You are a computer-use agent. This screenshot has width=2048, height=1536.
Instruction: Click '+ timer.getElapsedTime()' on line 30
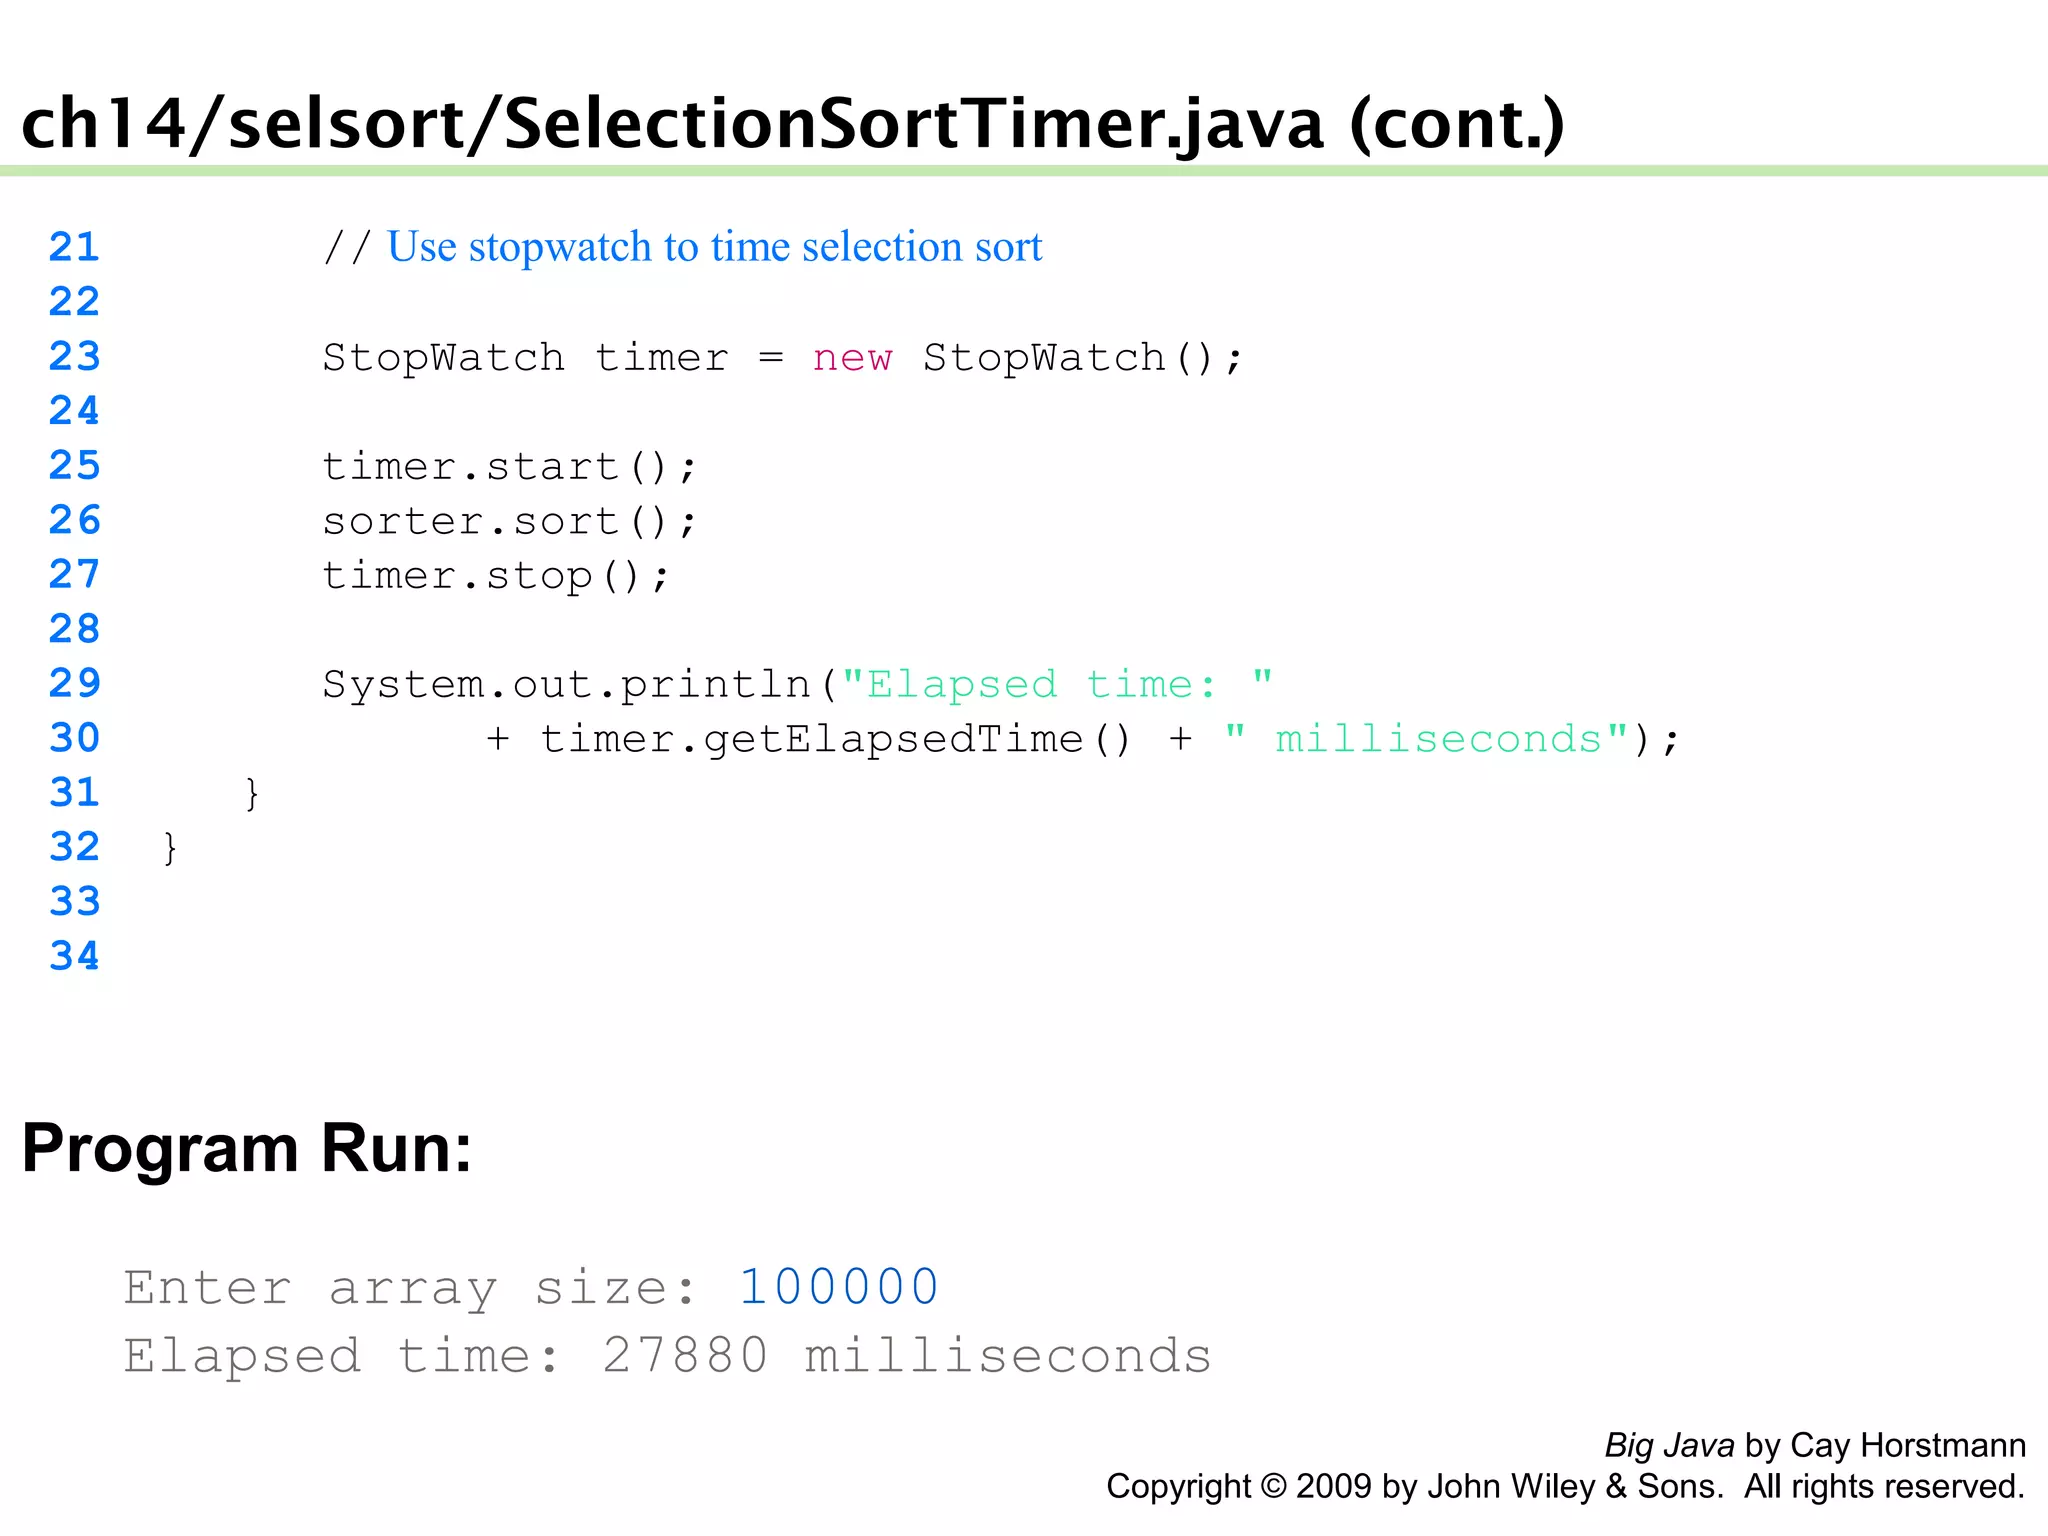pyautogui.click(x=809, y=739)
